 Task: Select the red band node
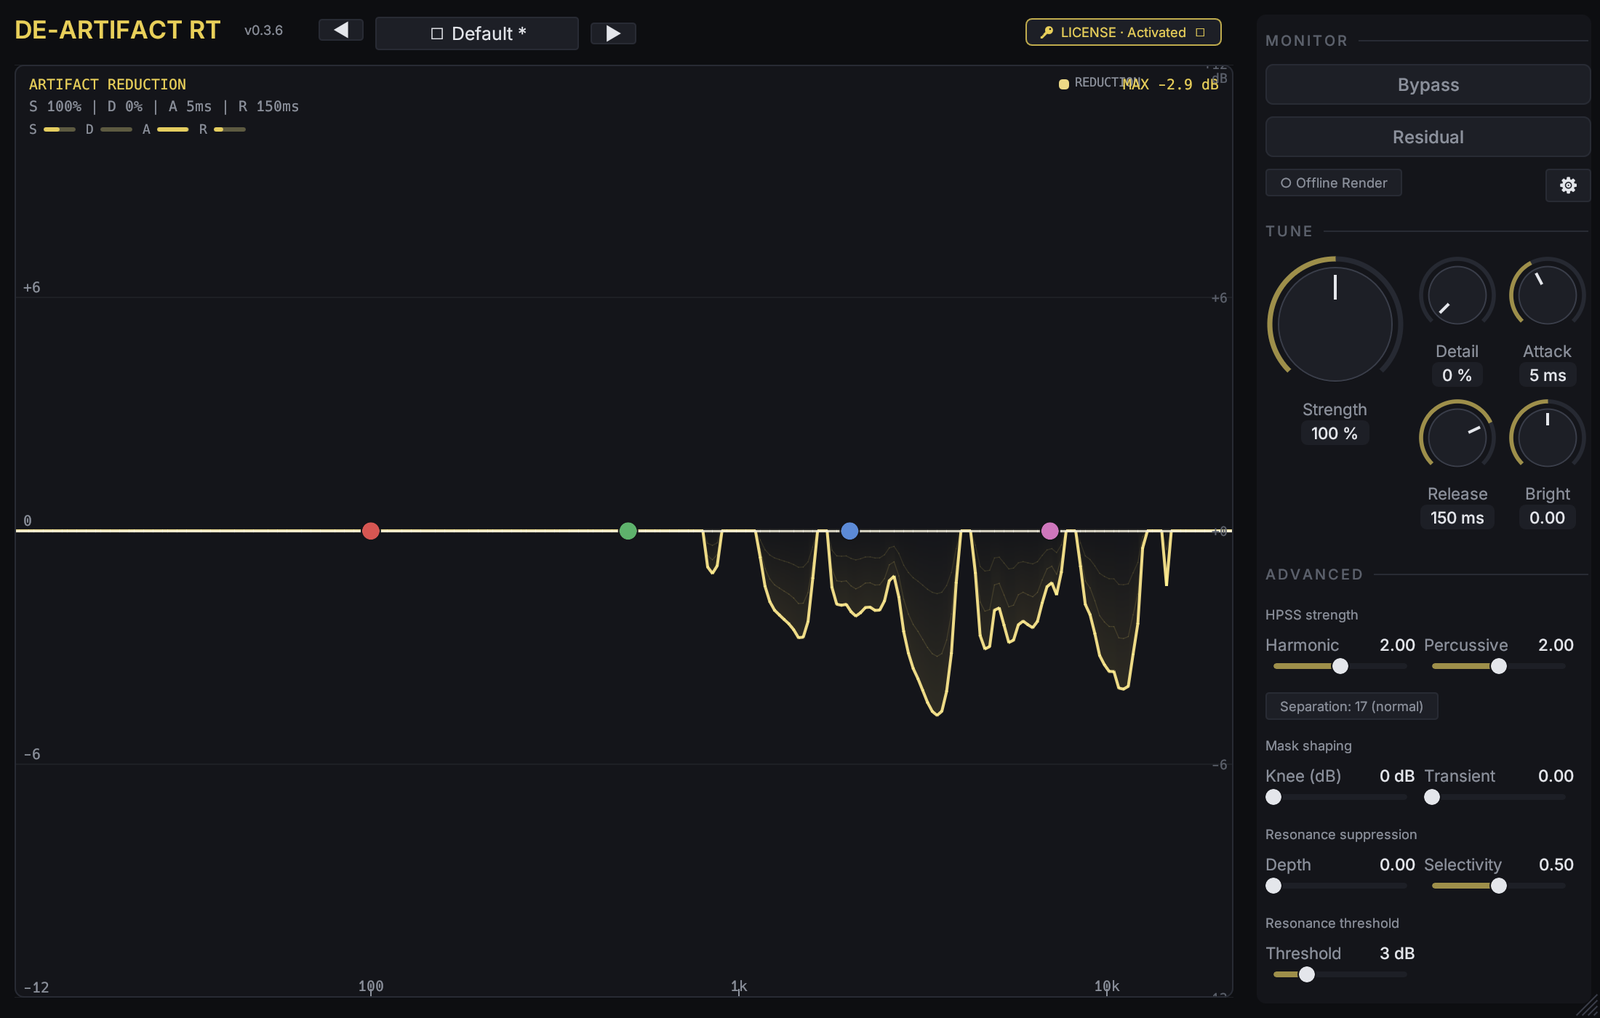371,531
